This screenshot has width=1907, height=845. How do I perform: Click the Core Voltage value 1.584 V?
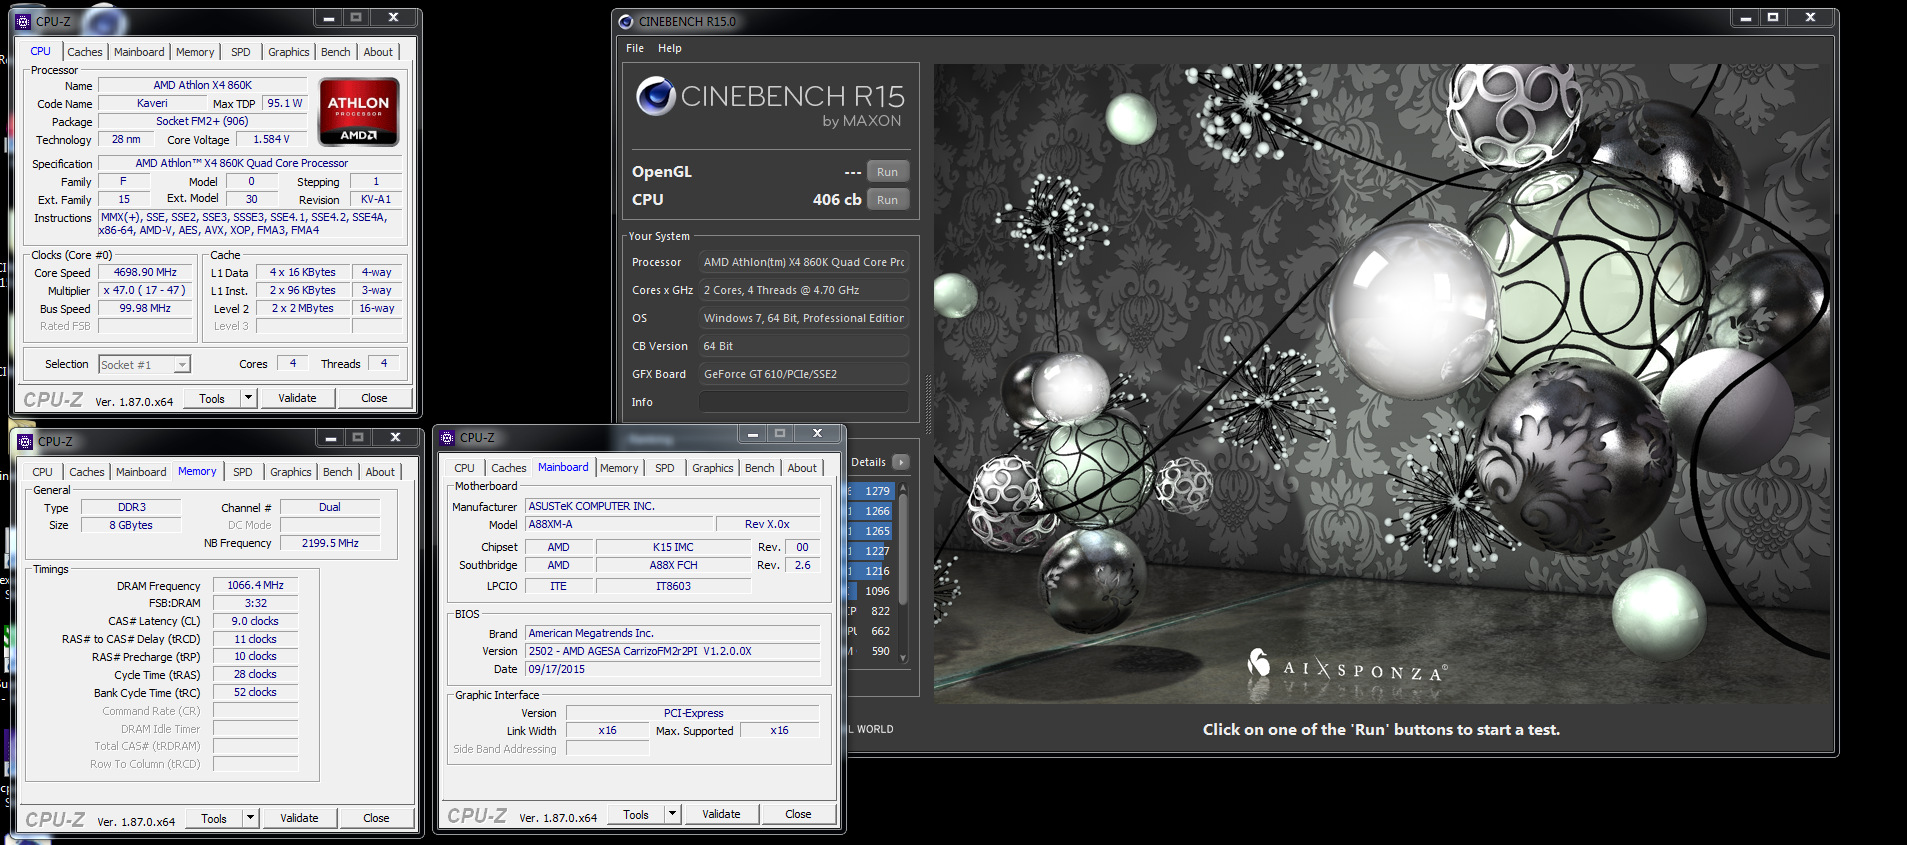(x=271, y=139)
